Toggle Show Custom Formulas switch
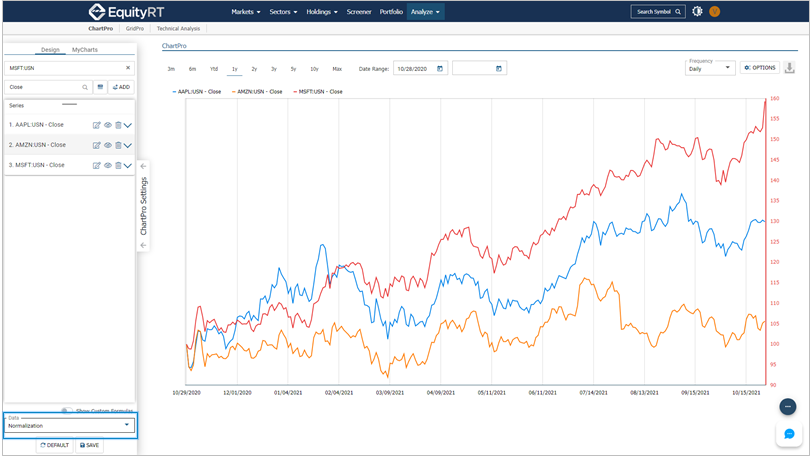810x456 pixels. [x=67, y=411]
